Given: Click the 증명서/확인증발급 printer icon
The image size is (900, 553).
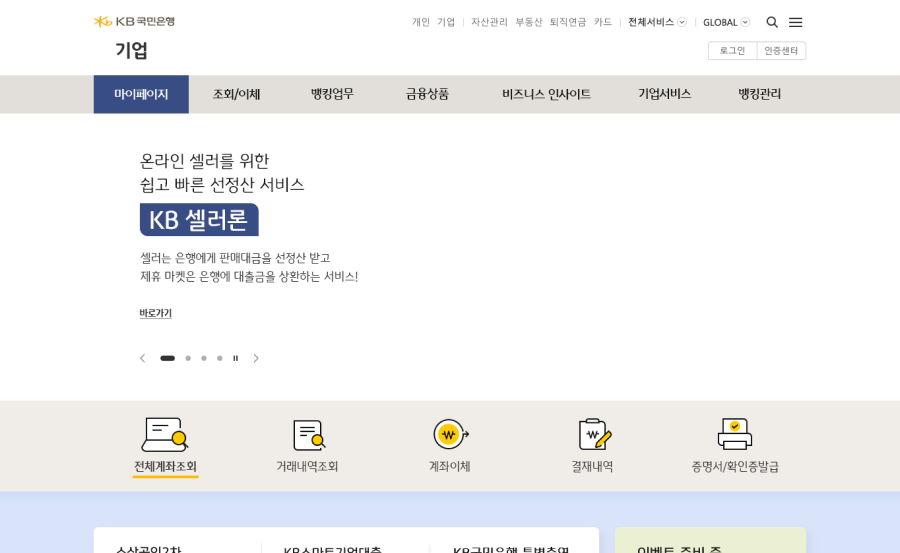Looking at the screenshot, I should coord(735,434).
